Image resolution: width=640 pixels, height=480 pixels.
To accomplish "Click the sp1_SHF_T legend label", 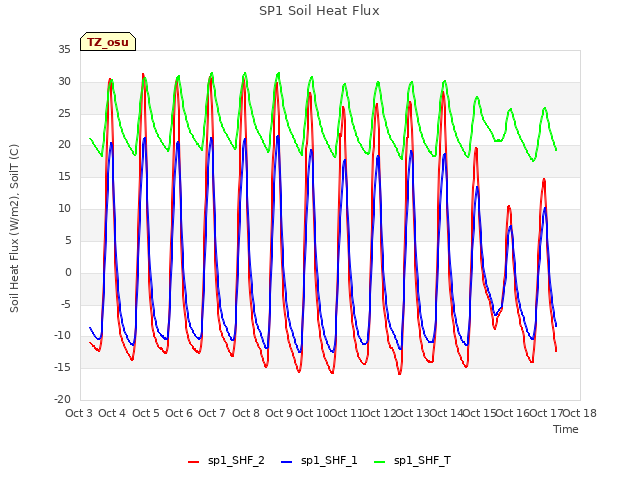I will coord(422,461).
